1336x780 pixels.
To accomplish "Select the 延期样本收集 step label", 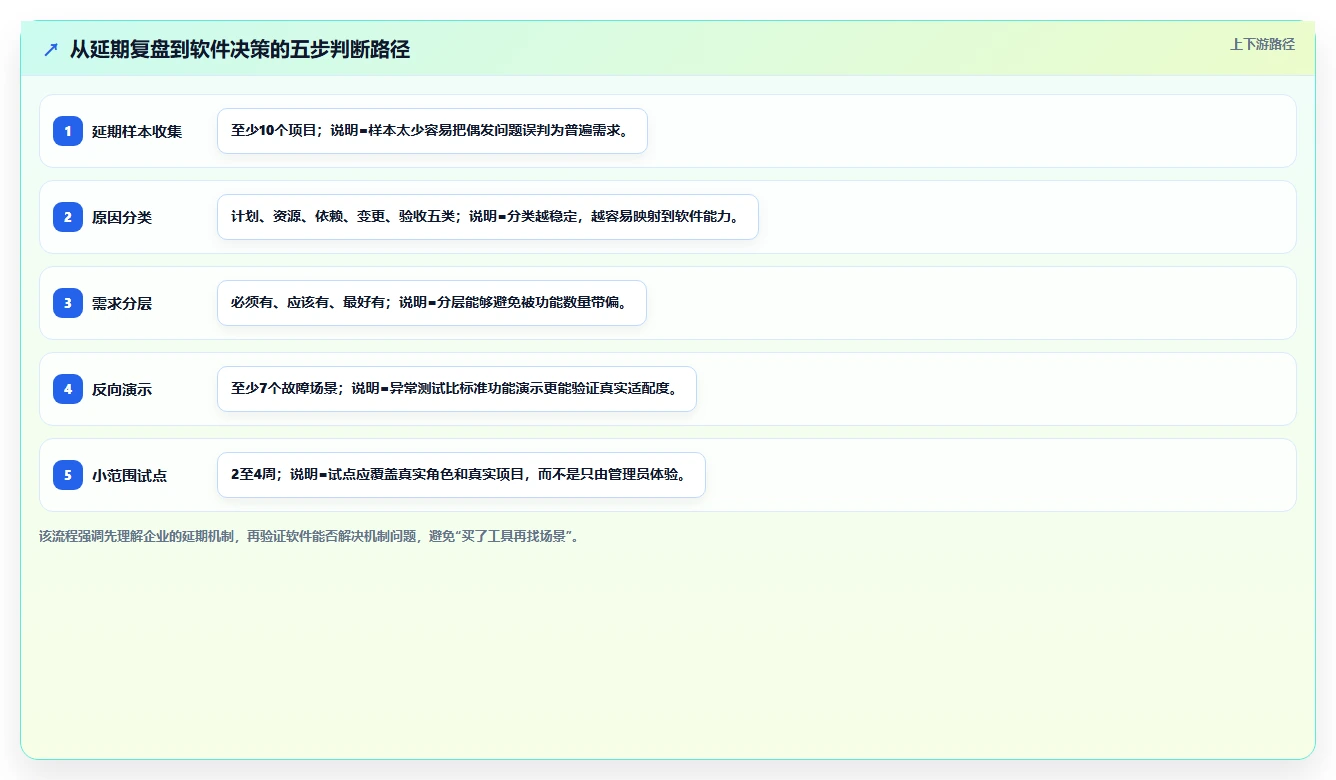I will pyautogui.click(x=137, y=131).
